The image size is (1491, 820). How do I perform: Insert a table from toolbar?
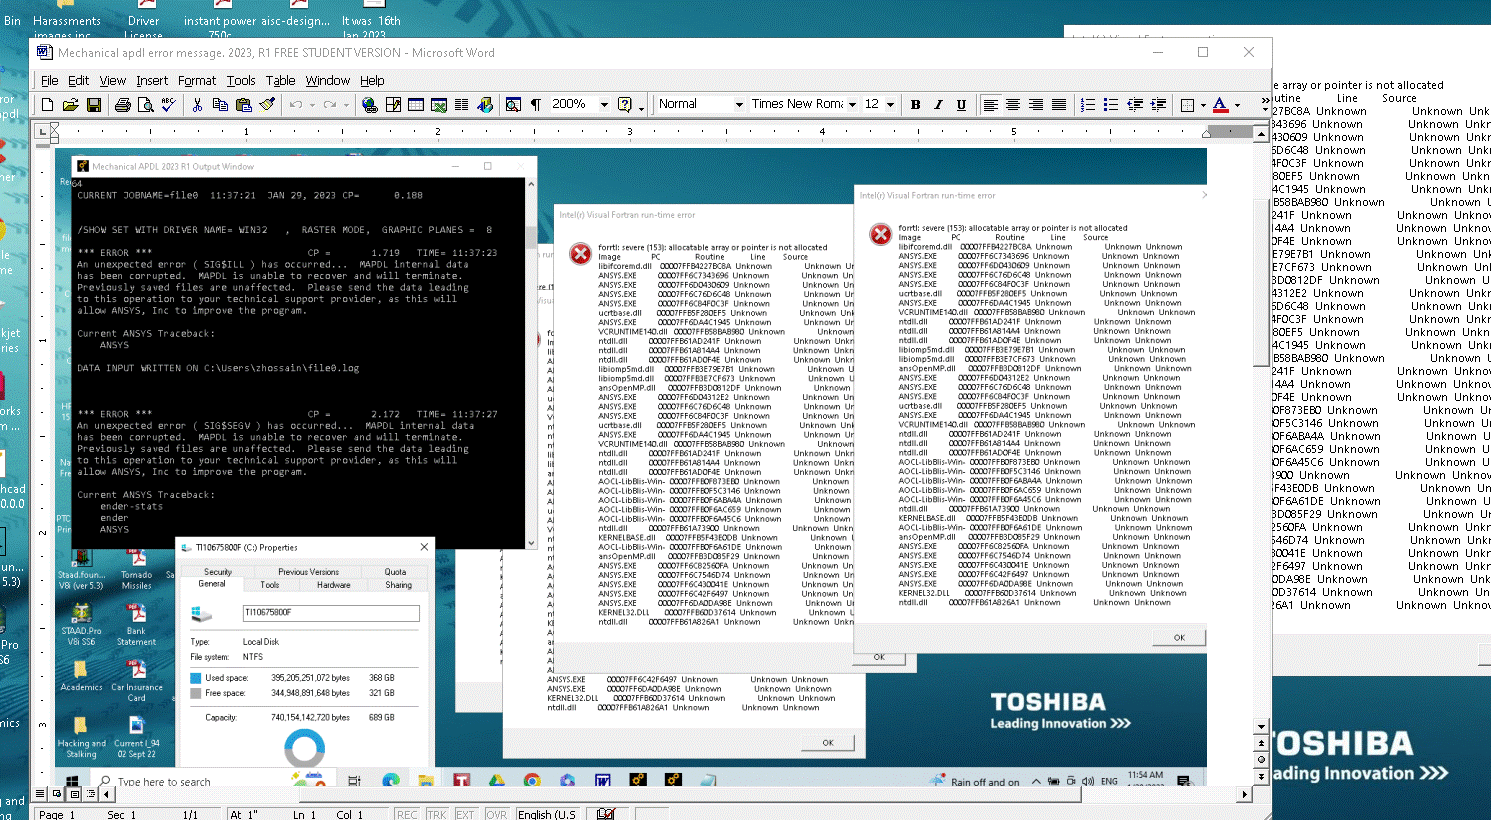point(416,104)
